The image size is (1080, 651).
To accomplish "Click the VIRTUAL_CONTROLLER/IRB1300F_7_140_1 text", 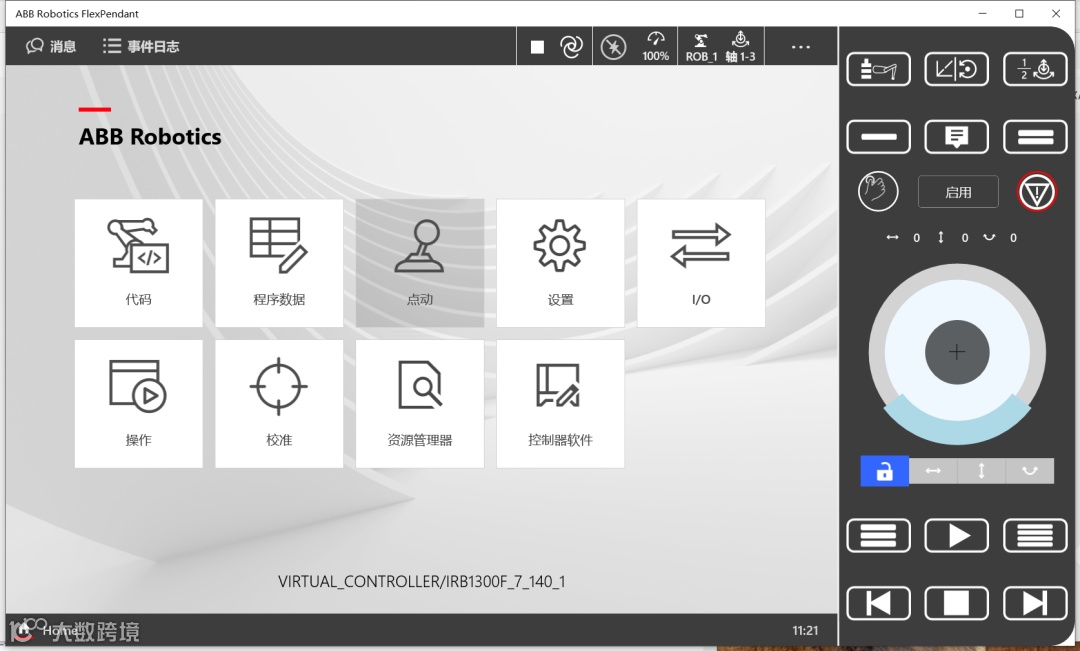I will (x=422, y=581).
